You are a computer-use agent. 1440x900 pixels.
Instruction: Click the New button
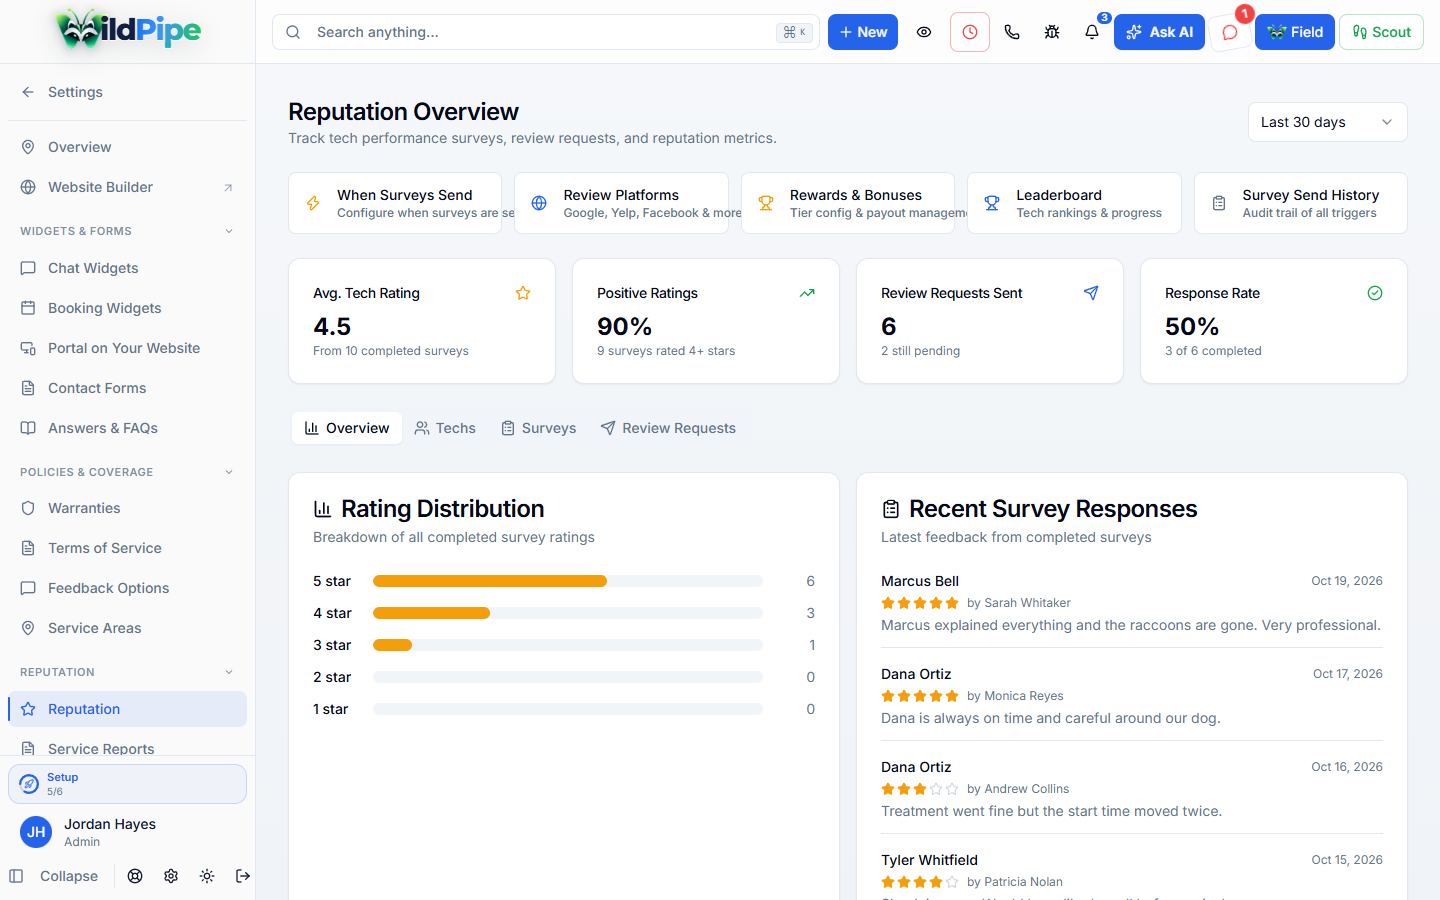pyautogui.click(x=863, y=32)
